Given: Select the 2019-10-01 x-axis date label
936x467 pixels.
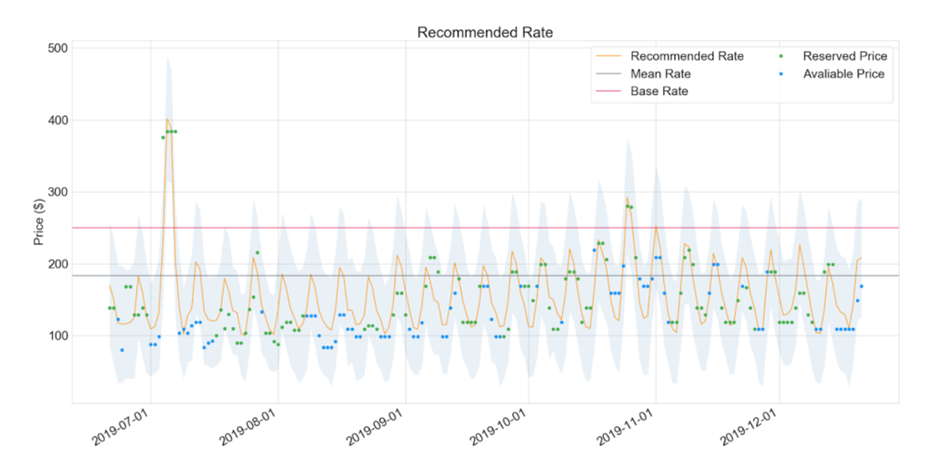Looking at the screenshot, I should pyautogui.click(x=499, y=427).
